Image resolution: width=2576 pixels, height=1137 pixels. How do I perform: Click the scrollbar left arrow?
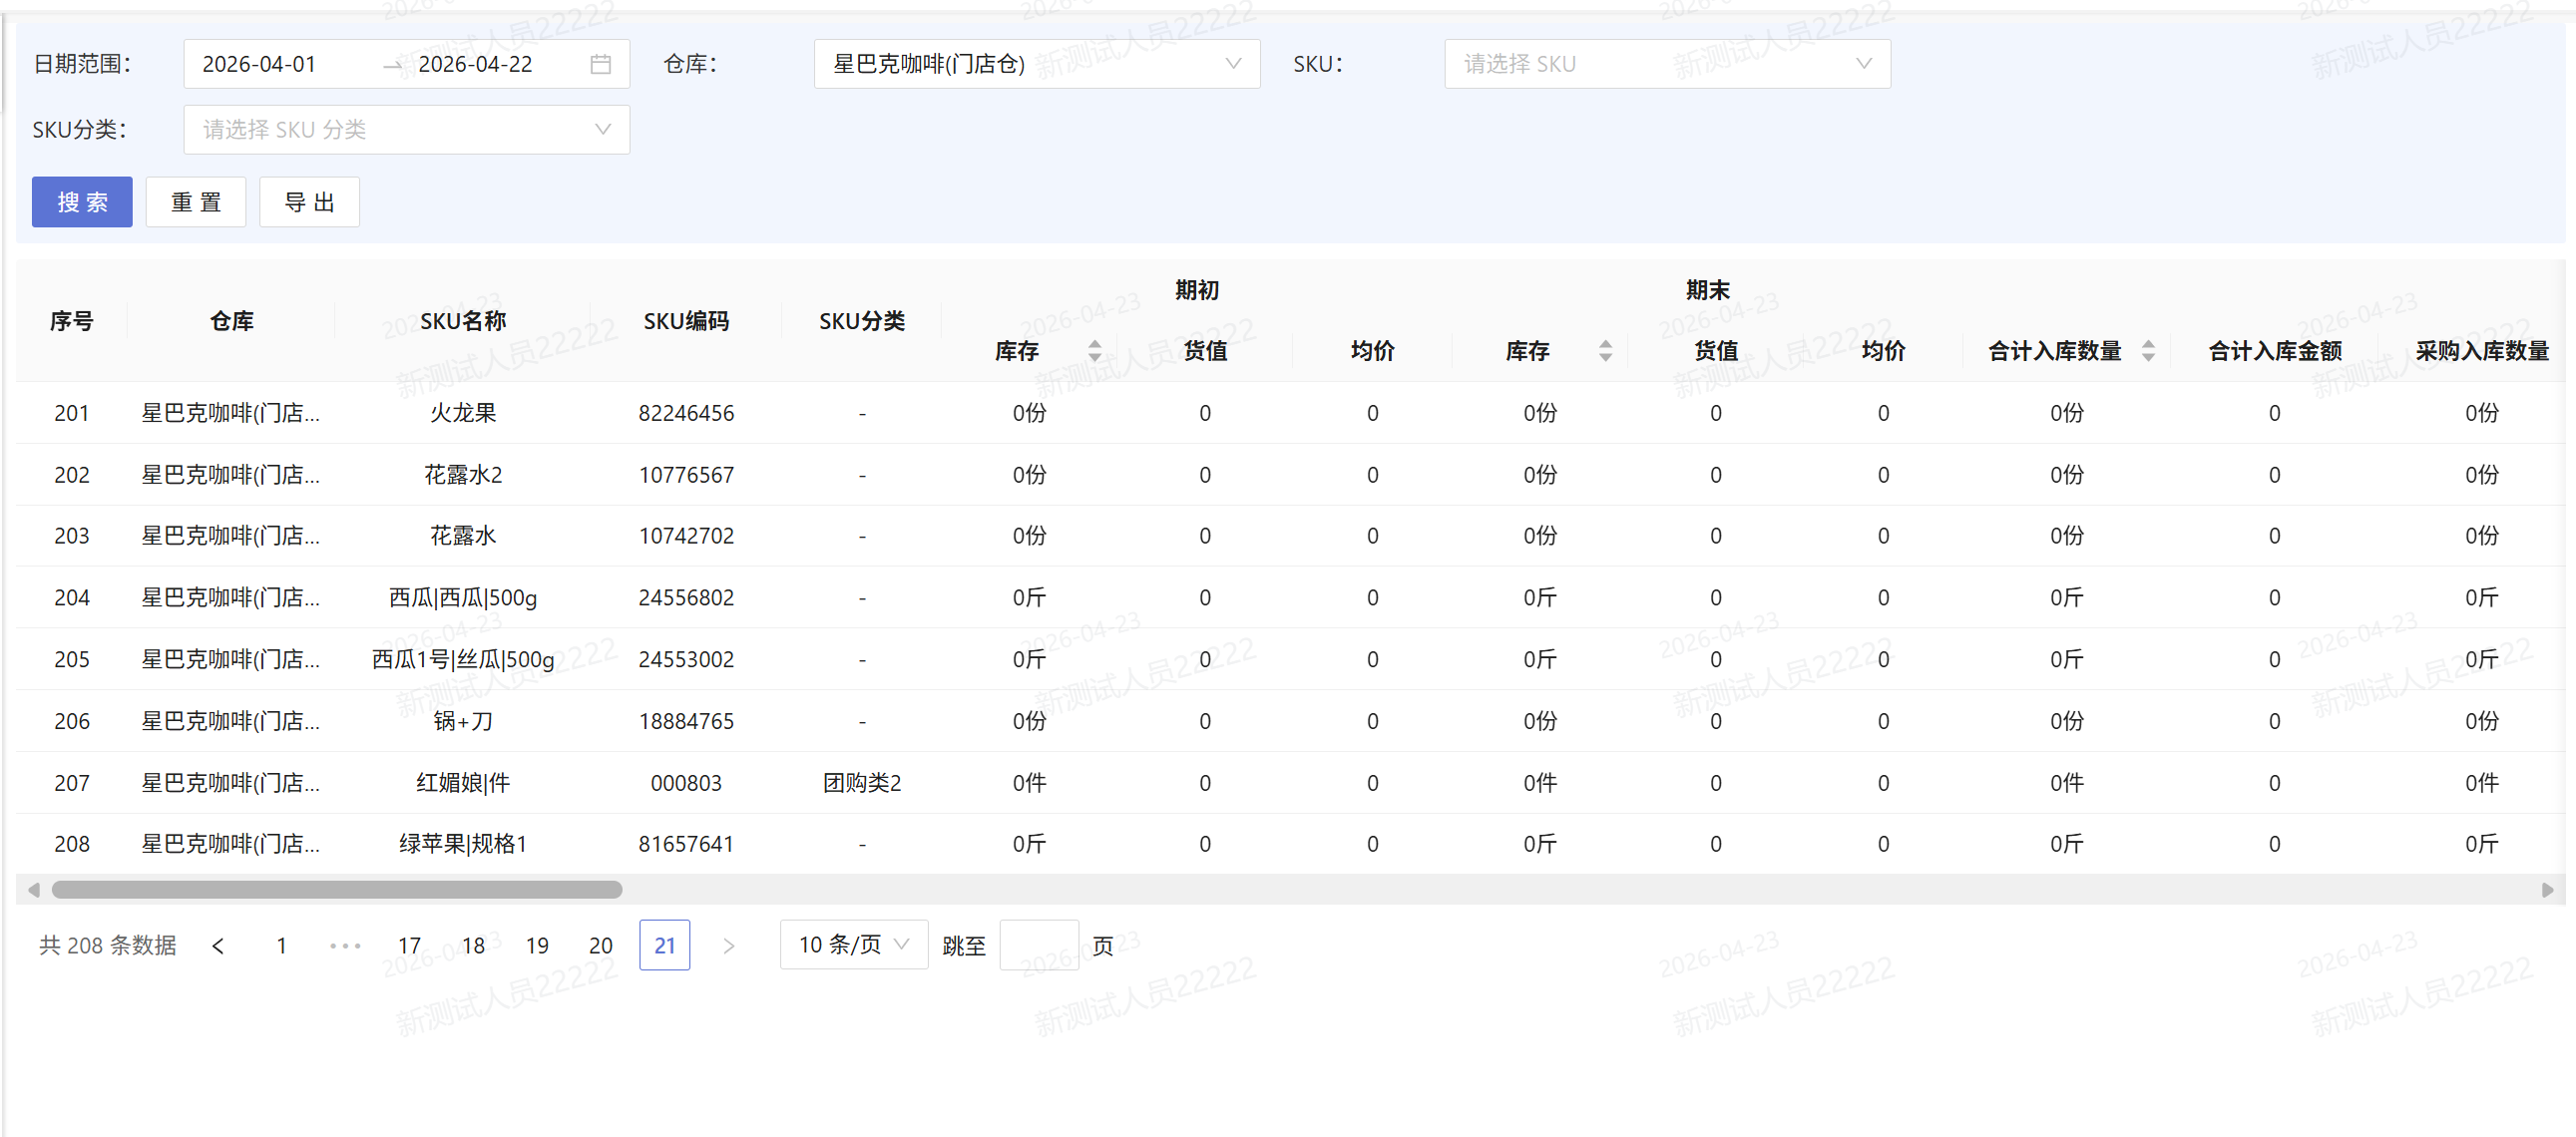coord(34,889)
